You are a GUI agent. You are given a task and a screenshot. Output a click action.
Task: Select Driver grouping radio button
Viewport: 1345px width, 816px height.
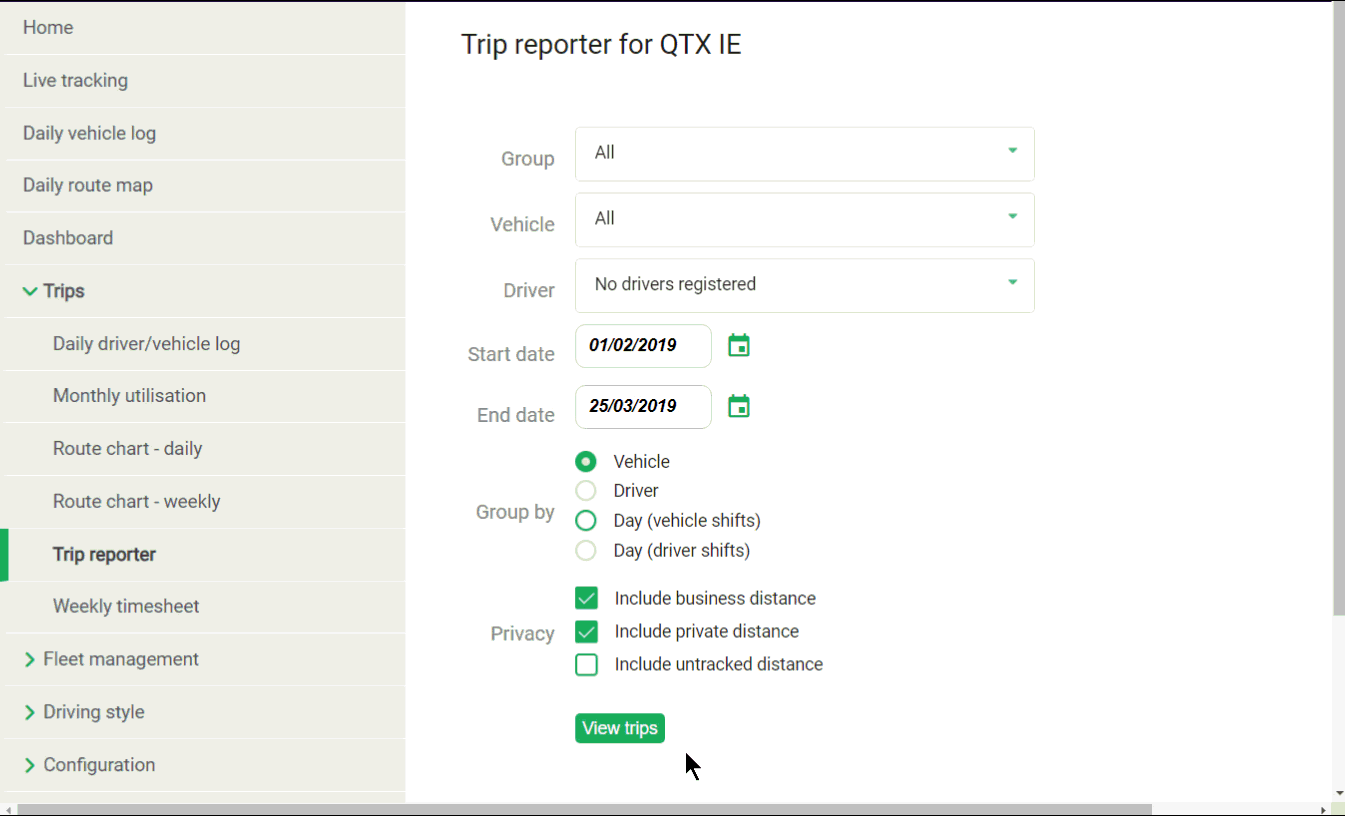coord(586,491)
